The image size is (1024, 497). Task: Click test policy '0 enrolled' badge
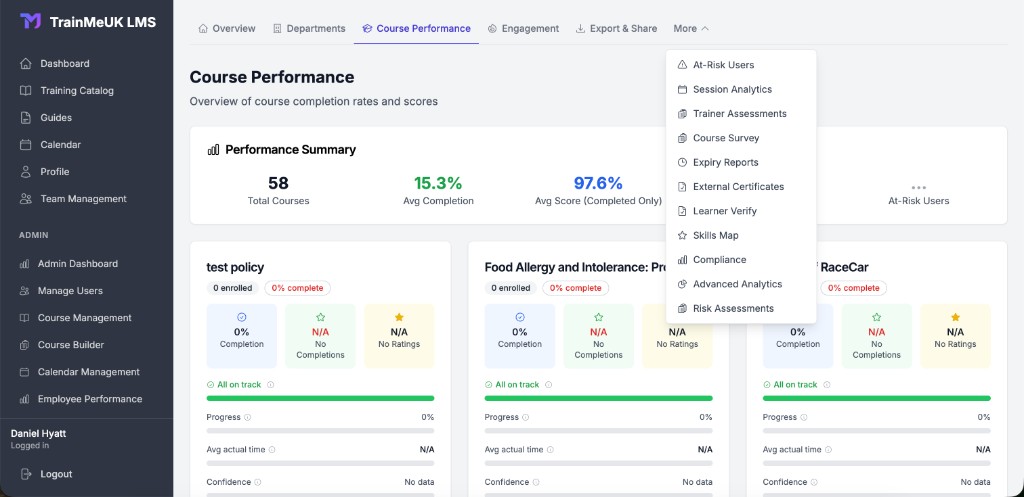(233, 288)
